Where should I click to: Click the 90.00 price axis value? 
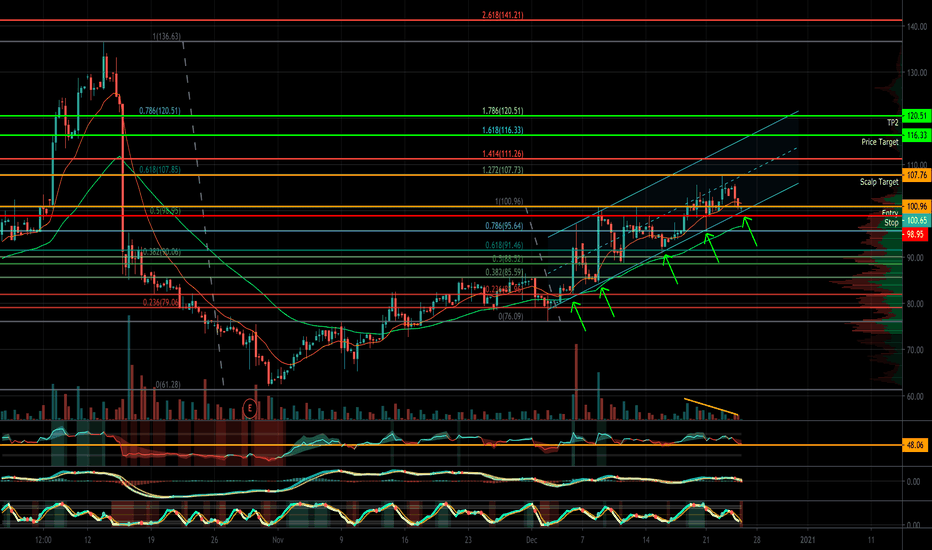pos(915,257)
